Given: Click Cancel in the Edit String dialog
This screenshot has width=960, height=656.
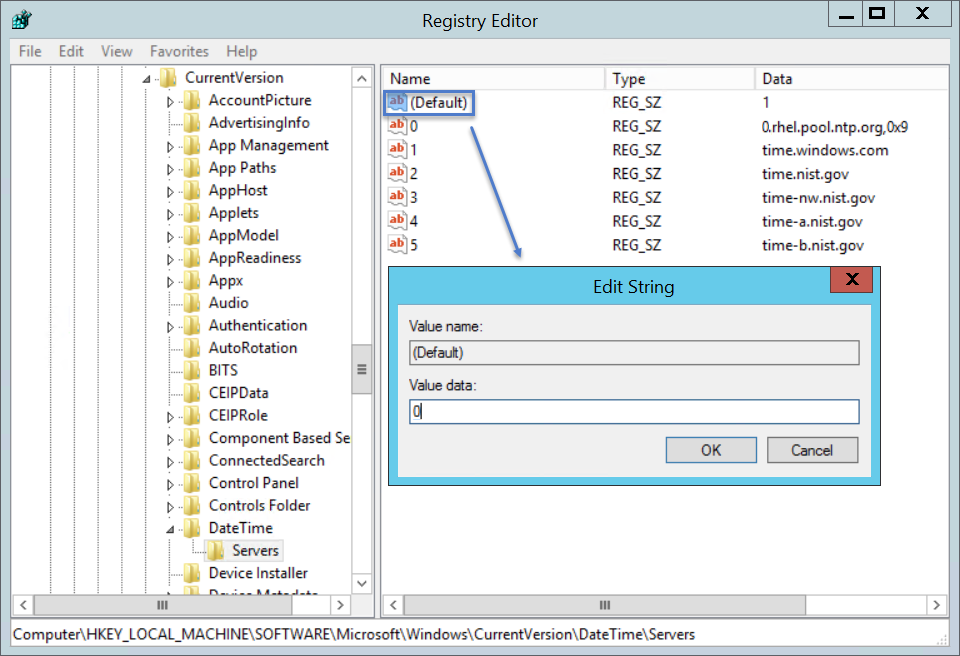Looking at the screenshot, I should click(812, 450).
